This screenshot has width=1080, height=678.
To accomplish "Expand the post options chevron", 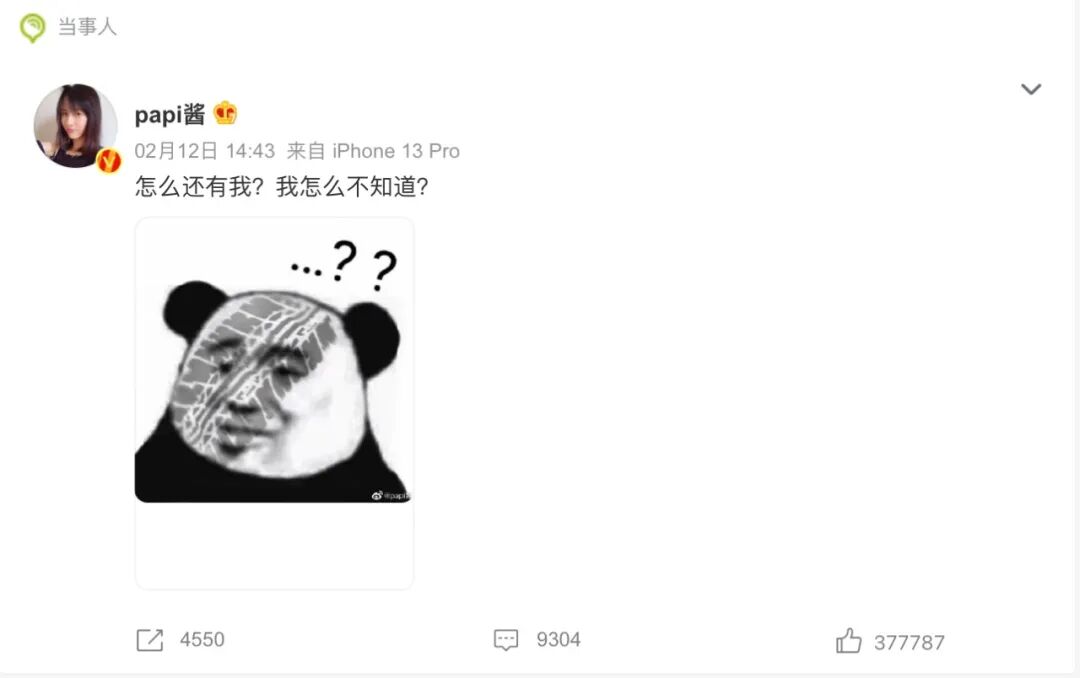I will pyautogui.click(x=1030, y=89).
